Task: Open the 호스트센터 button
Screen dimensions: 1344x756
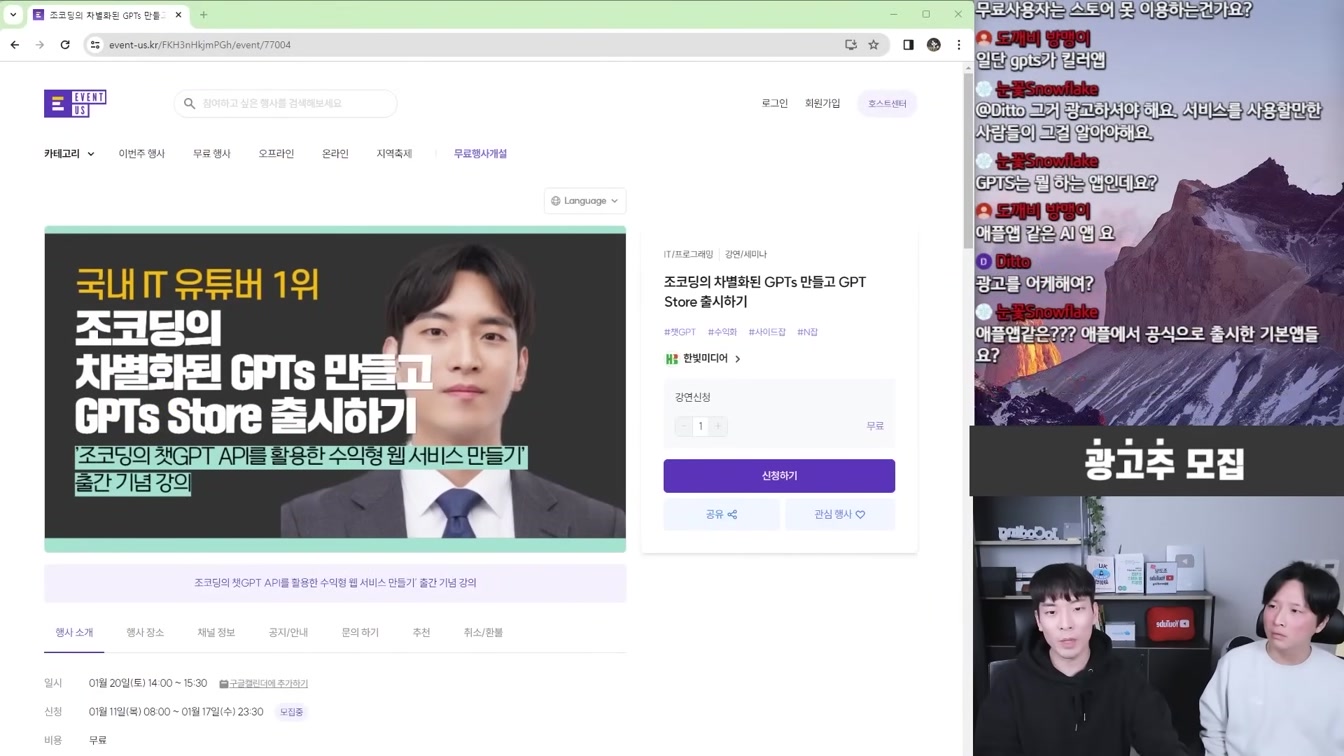Action: coord(887,104)
